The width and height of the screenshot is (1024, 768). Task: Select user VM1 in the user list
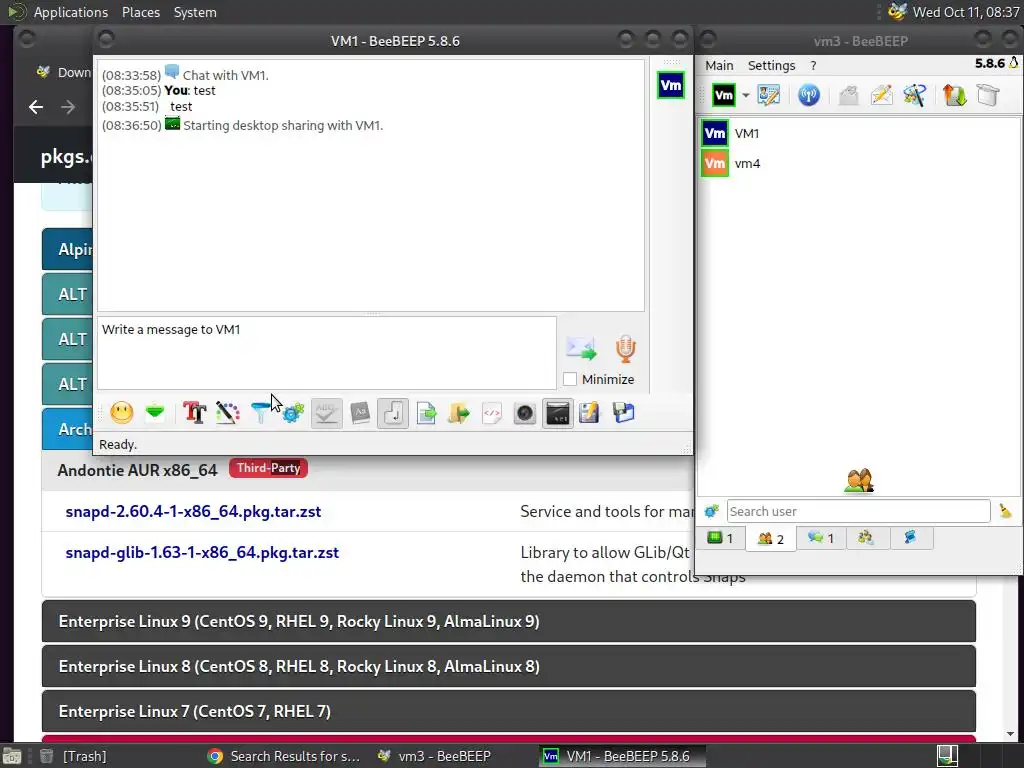[858, 133]
